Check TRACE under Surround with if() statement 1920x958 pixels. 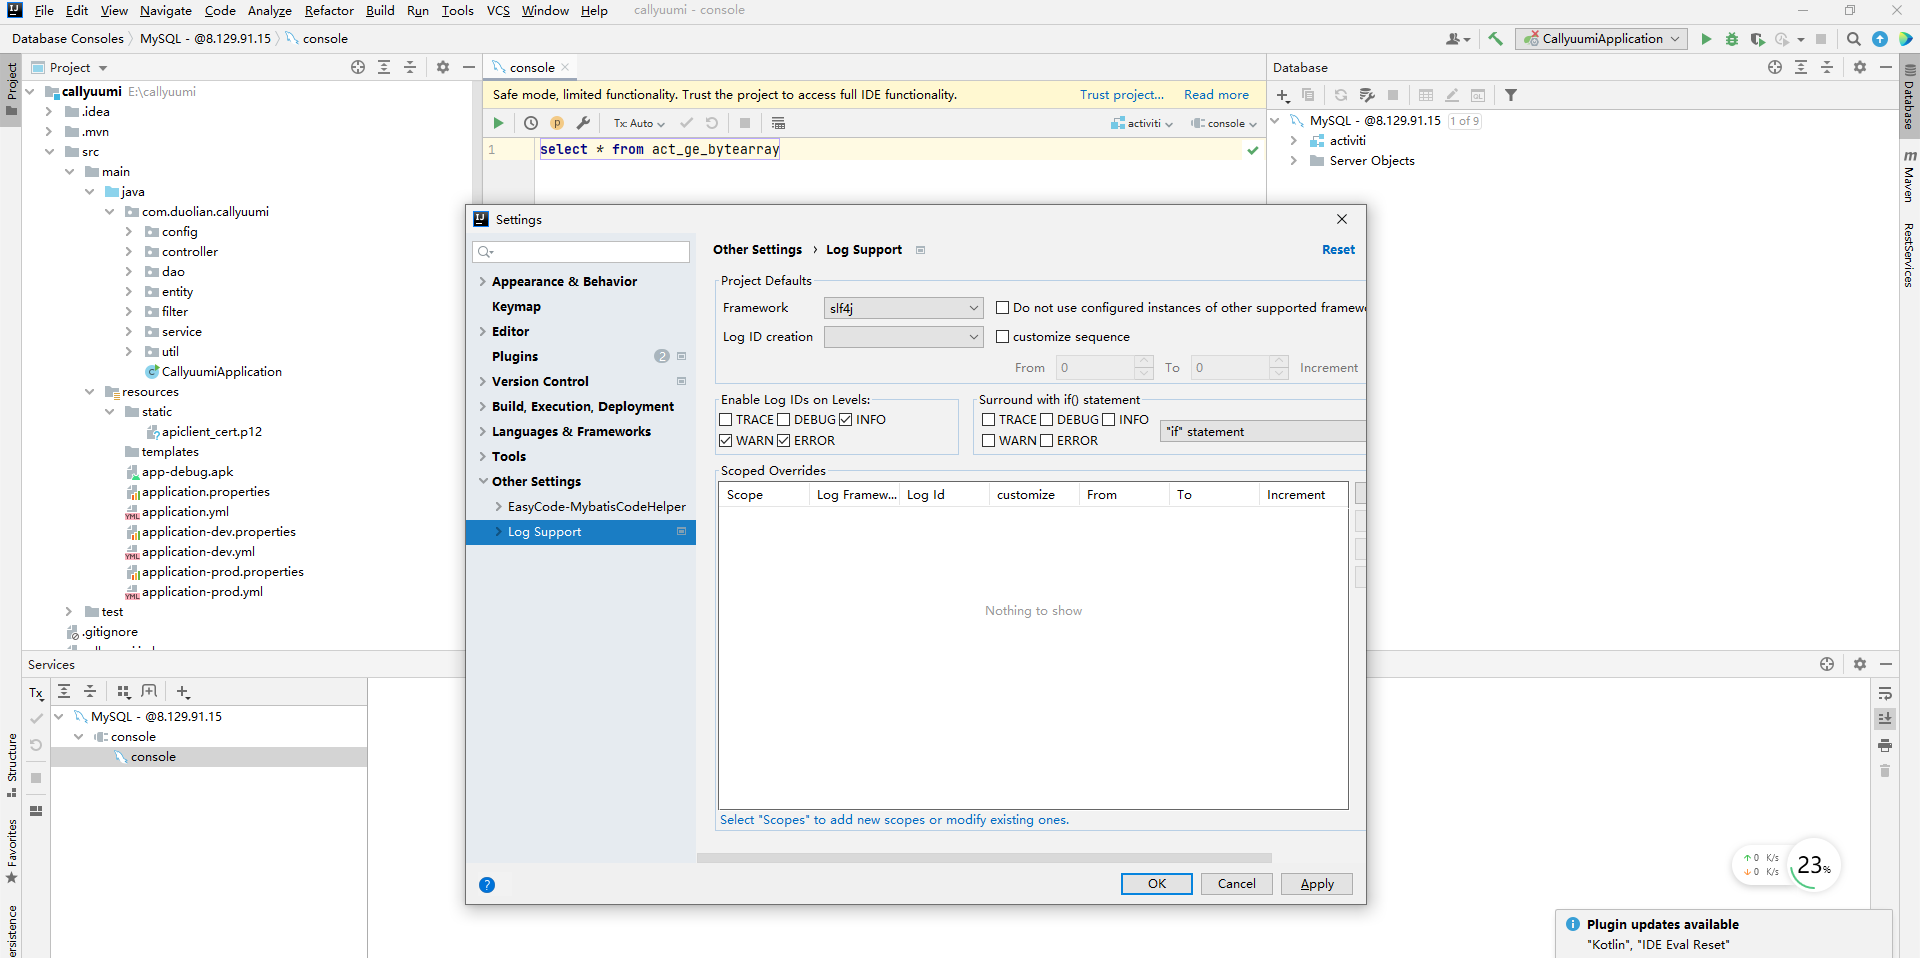click(989, 420)
